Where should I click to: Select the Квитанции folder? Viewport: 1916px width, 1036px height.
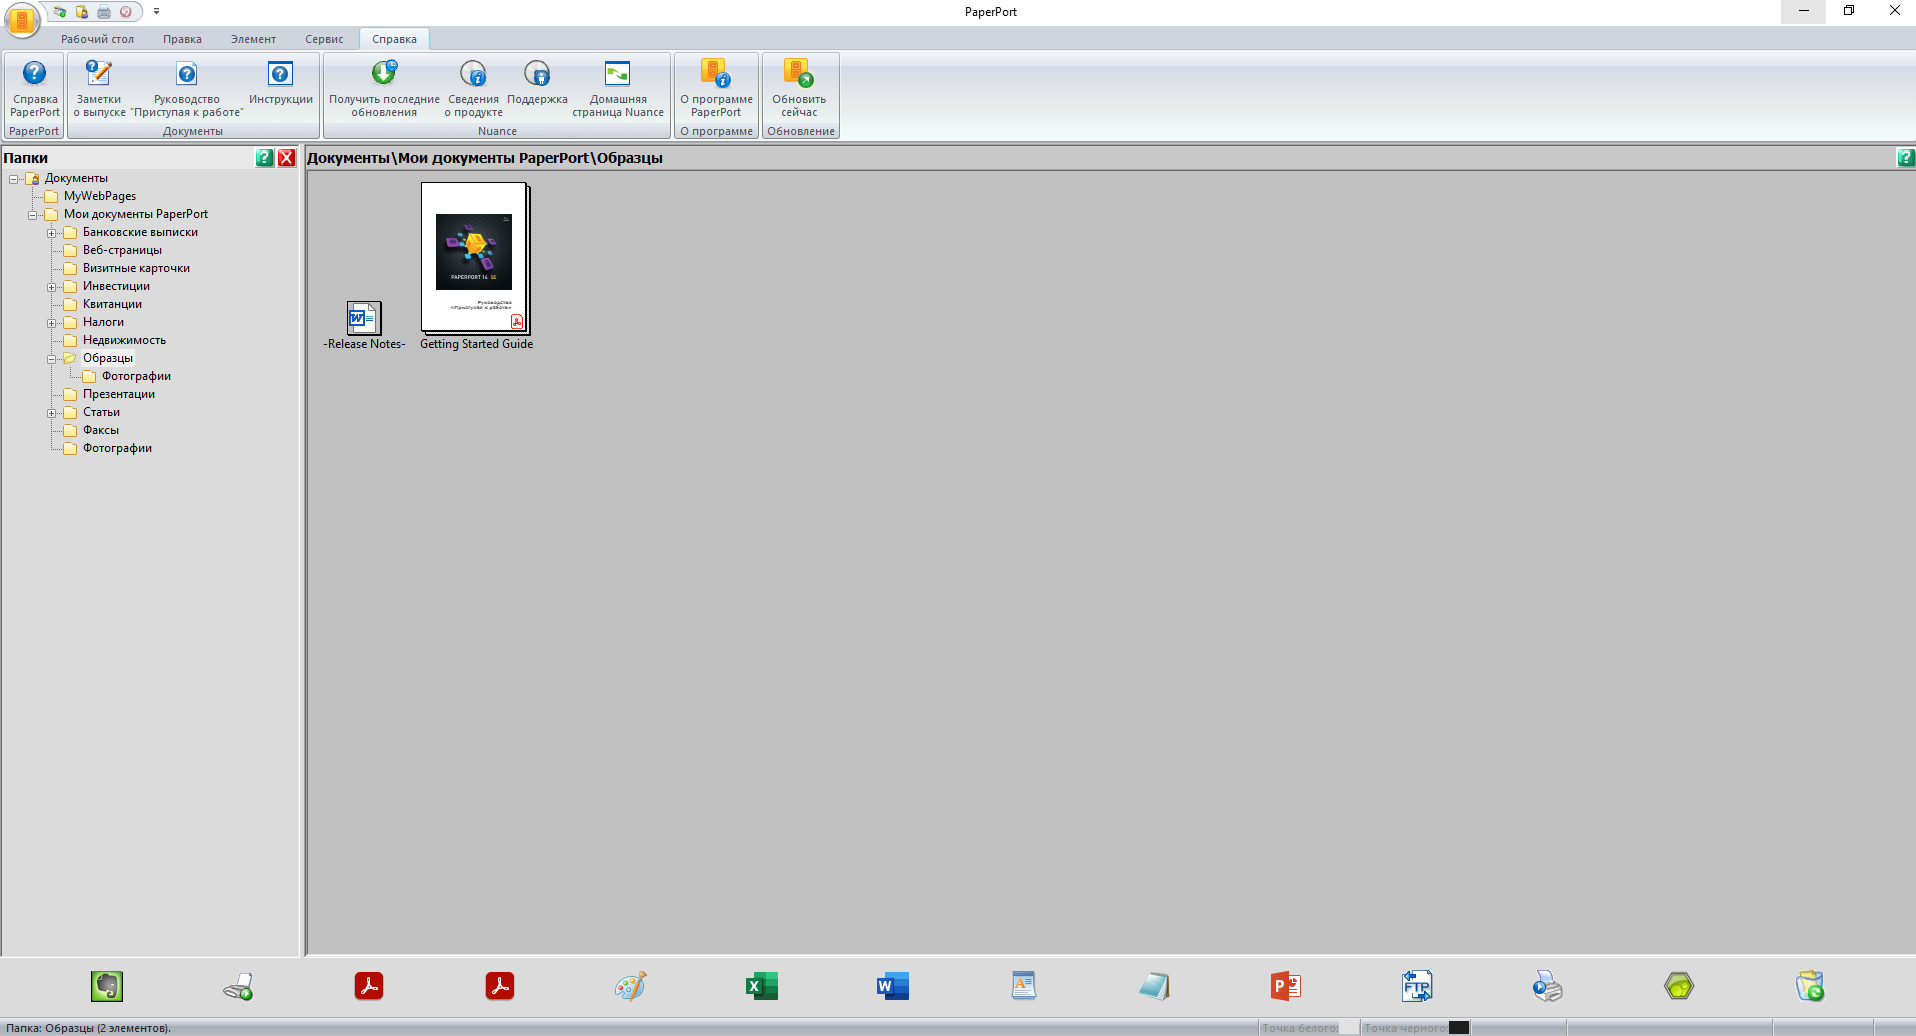pos(112,304)
